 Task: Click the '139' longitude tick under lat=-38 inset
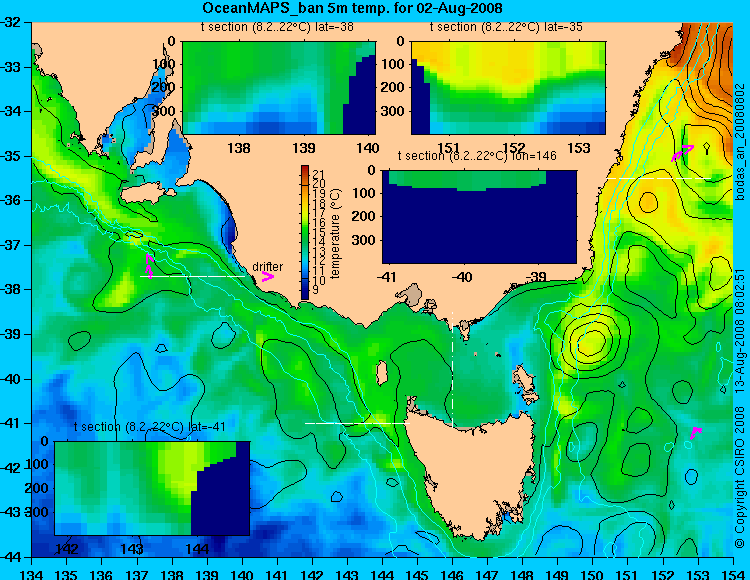(x=304, y=148)
